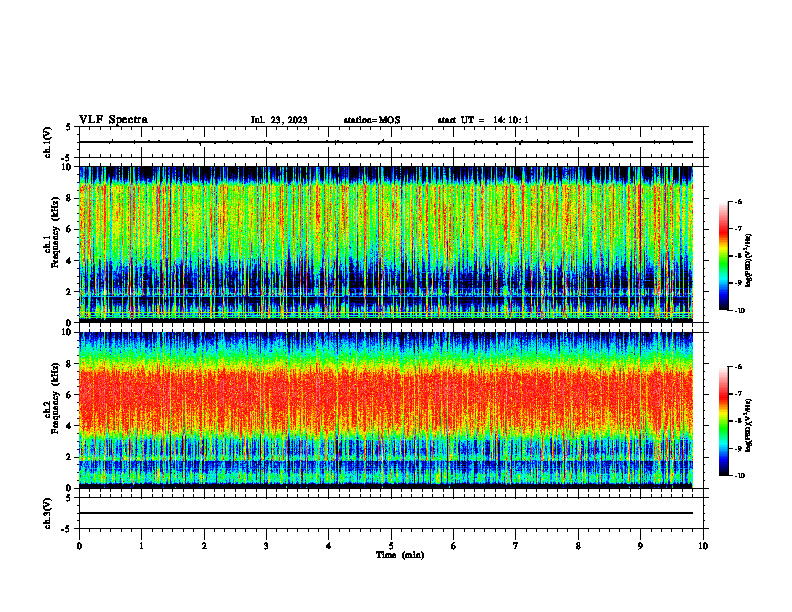Click the ch.3 voltage waveform trace
This screenshot has height=612, width=792.
point(386,513)
